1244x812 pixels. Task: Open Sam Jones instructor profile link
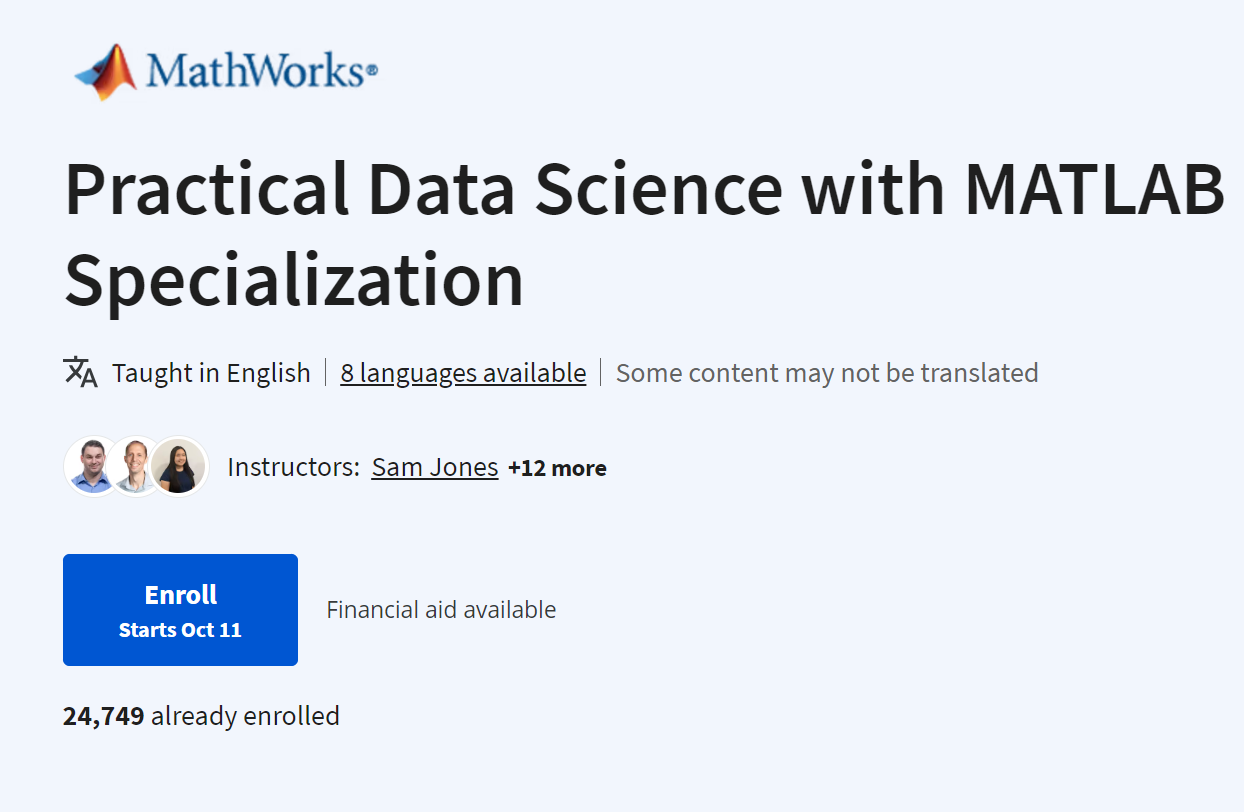(435, 467)
